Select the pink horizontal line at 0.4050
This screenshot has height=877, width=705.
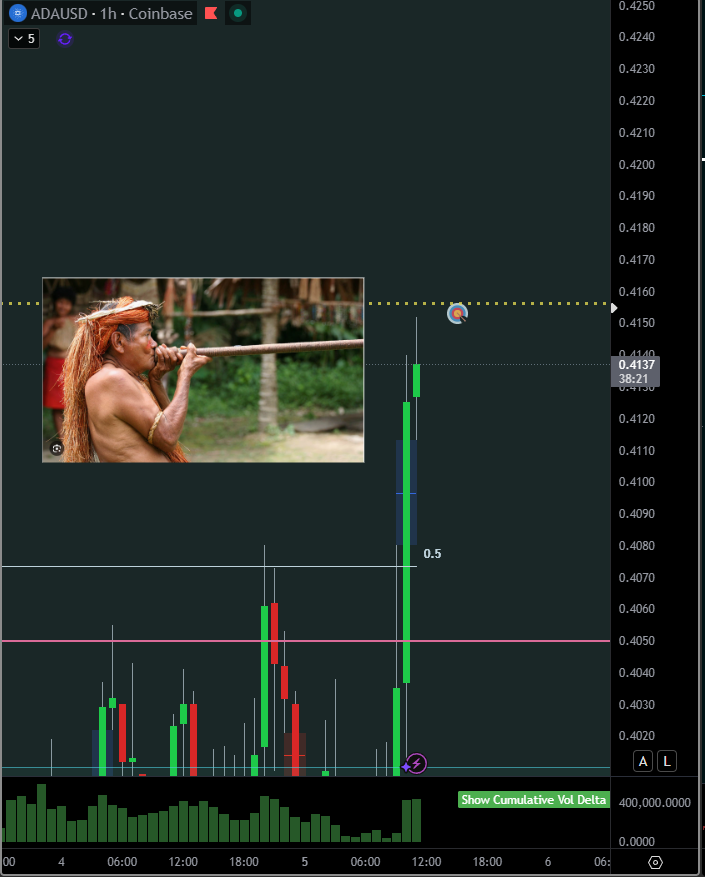point(306,641)
